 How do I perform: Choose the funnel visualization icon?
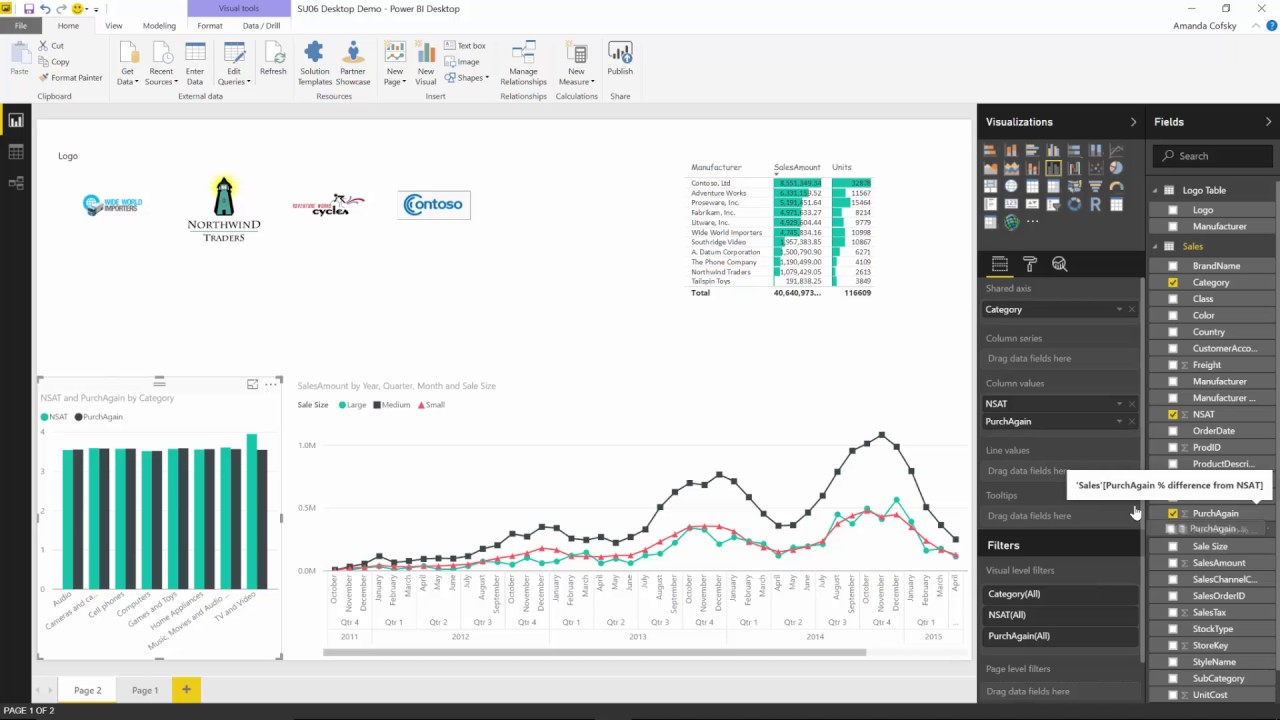coord(1096,186)
